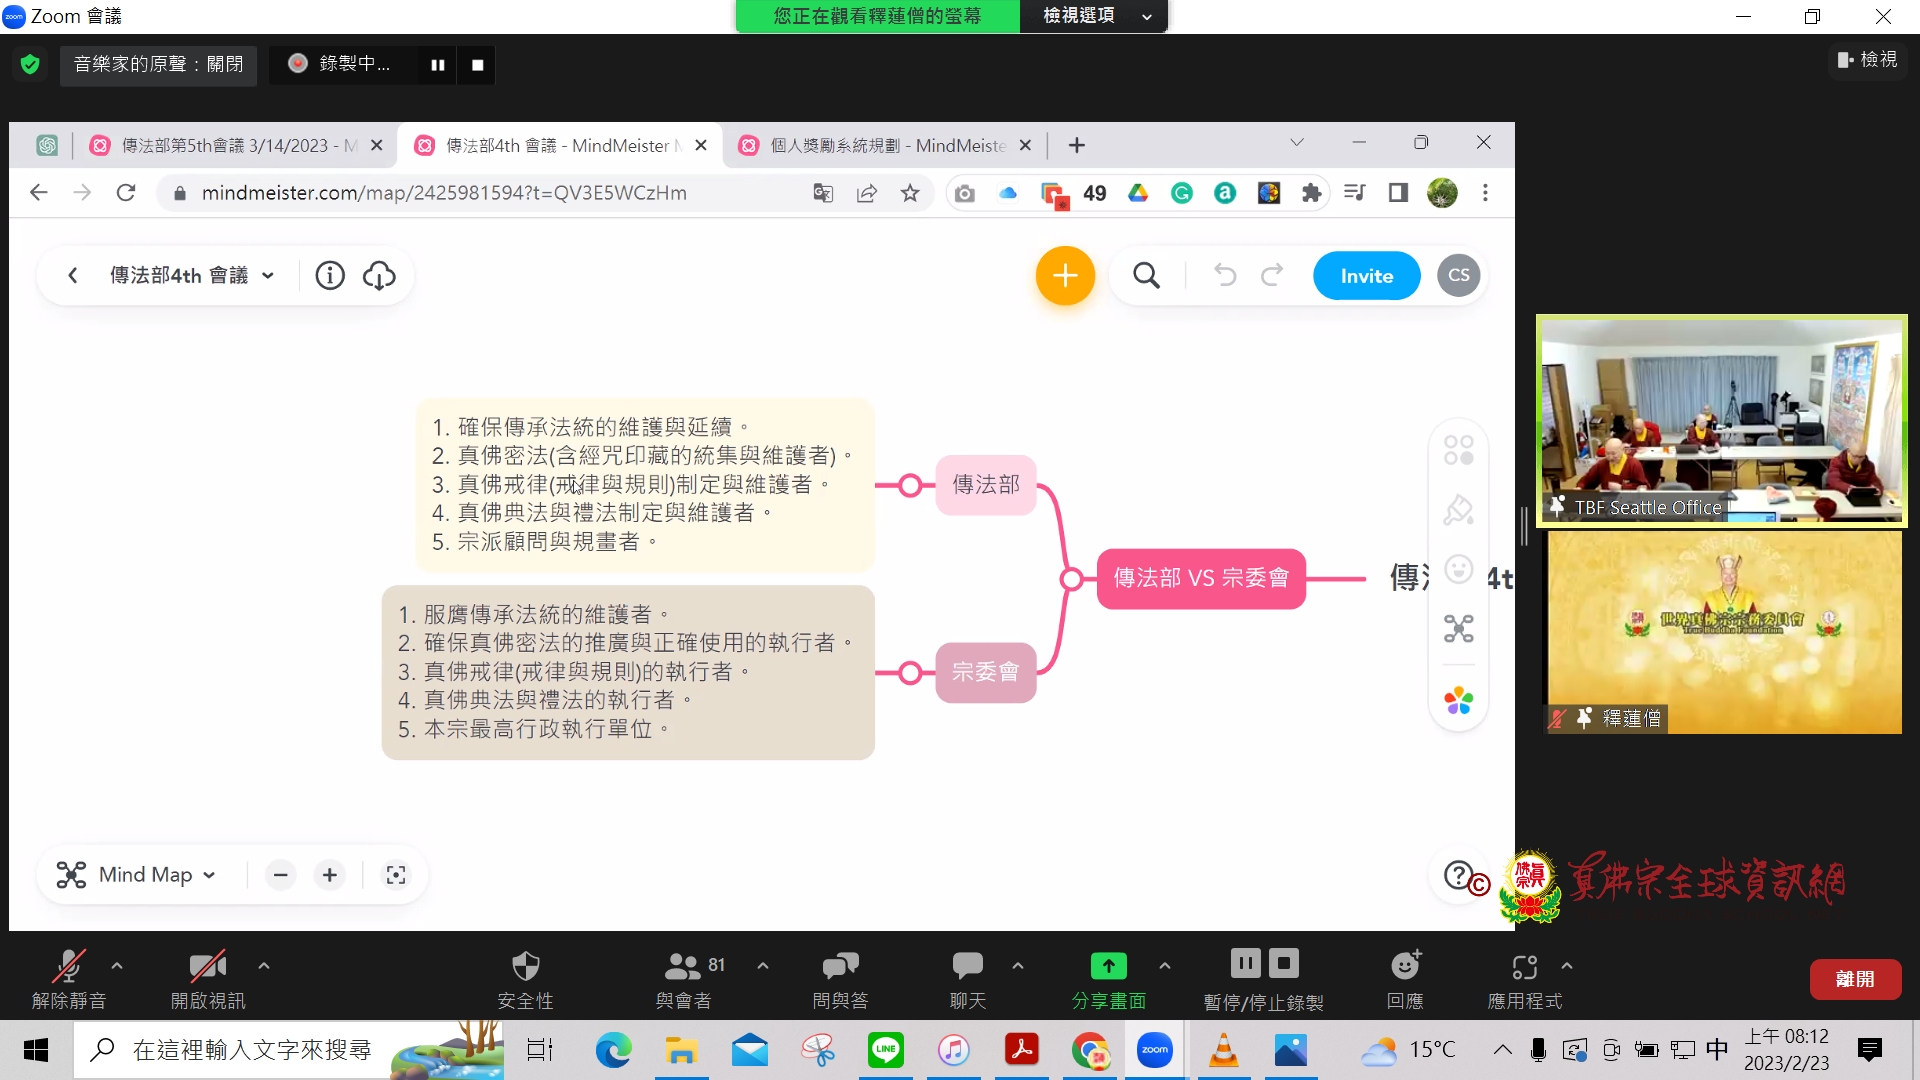Click the orange add node plus button

(x=1065, y=276)
